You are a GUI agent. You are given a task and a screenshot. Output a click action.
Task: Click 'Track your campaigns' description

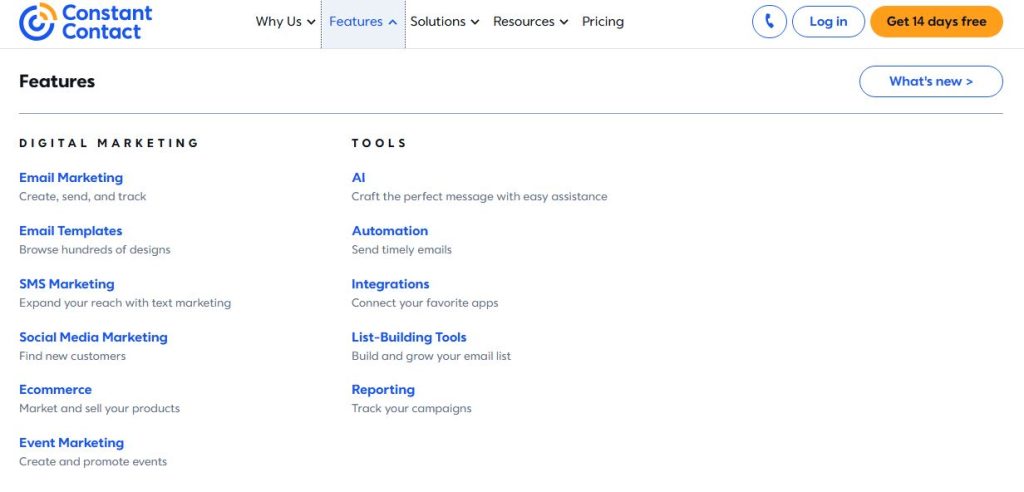[411, 408]
